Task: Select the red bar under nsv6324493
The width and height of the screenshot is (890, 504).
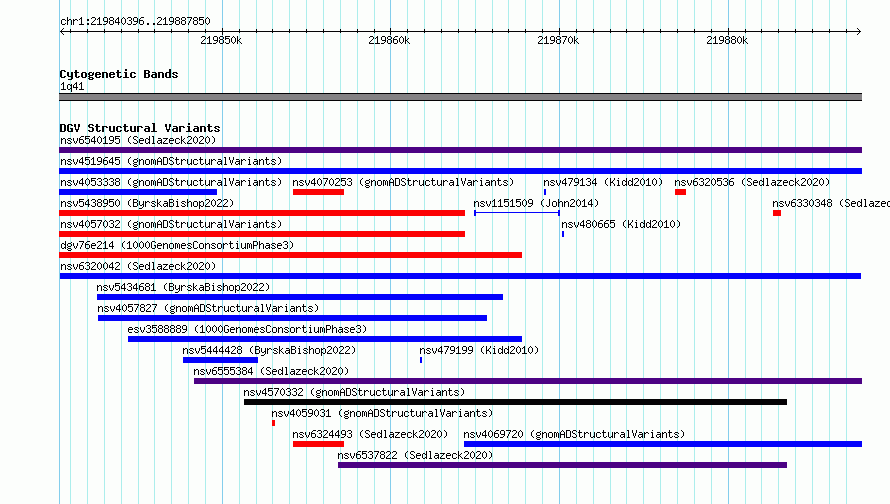Action: (318, 444)
